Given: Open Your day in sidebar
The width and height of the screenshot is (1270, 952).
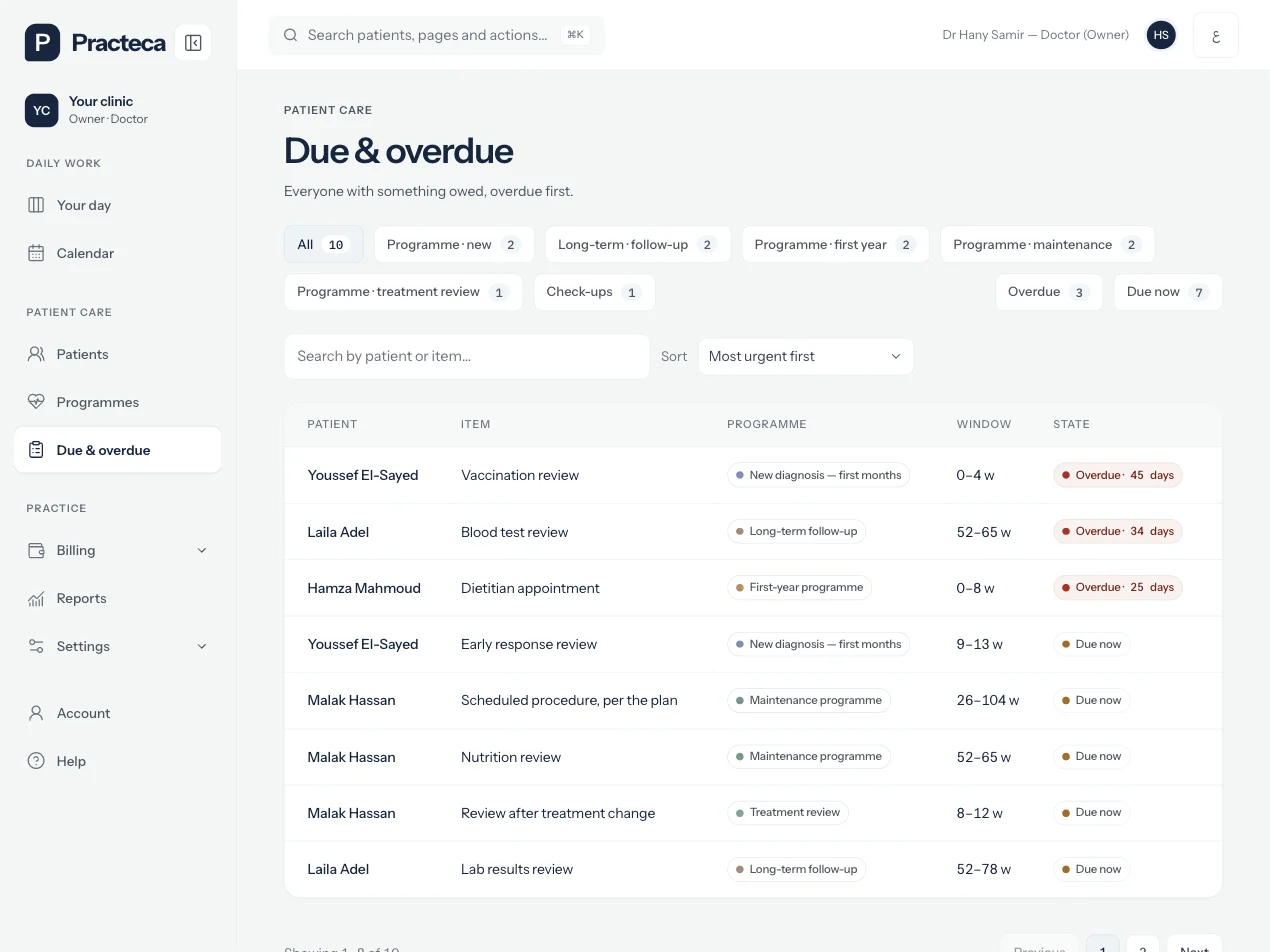Looking at the screenshot, I should coord(118,205).
